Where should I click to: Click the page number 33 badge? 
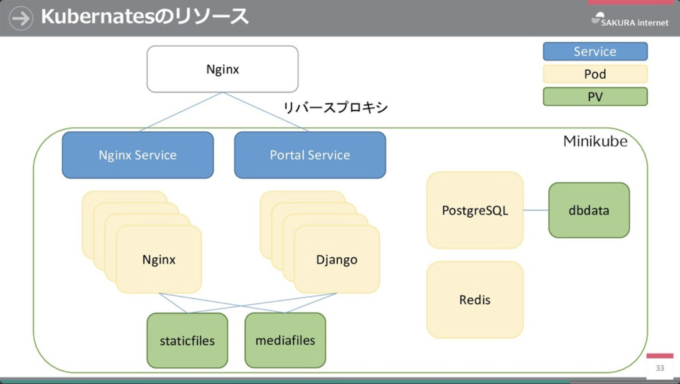click(x=660, y=366)
